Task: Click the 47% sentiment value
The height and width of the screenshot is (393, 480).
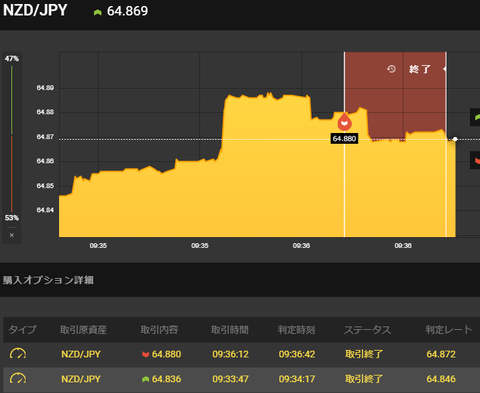Action: [x=12, y=59]
